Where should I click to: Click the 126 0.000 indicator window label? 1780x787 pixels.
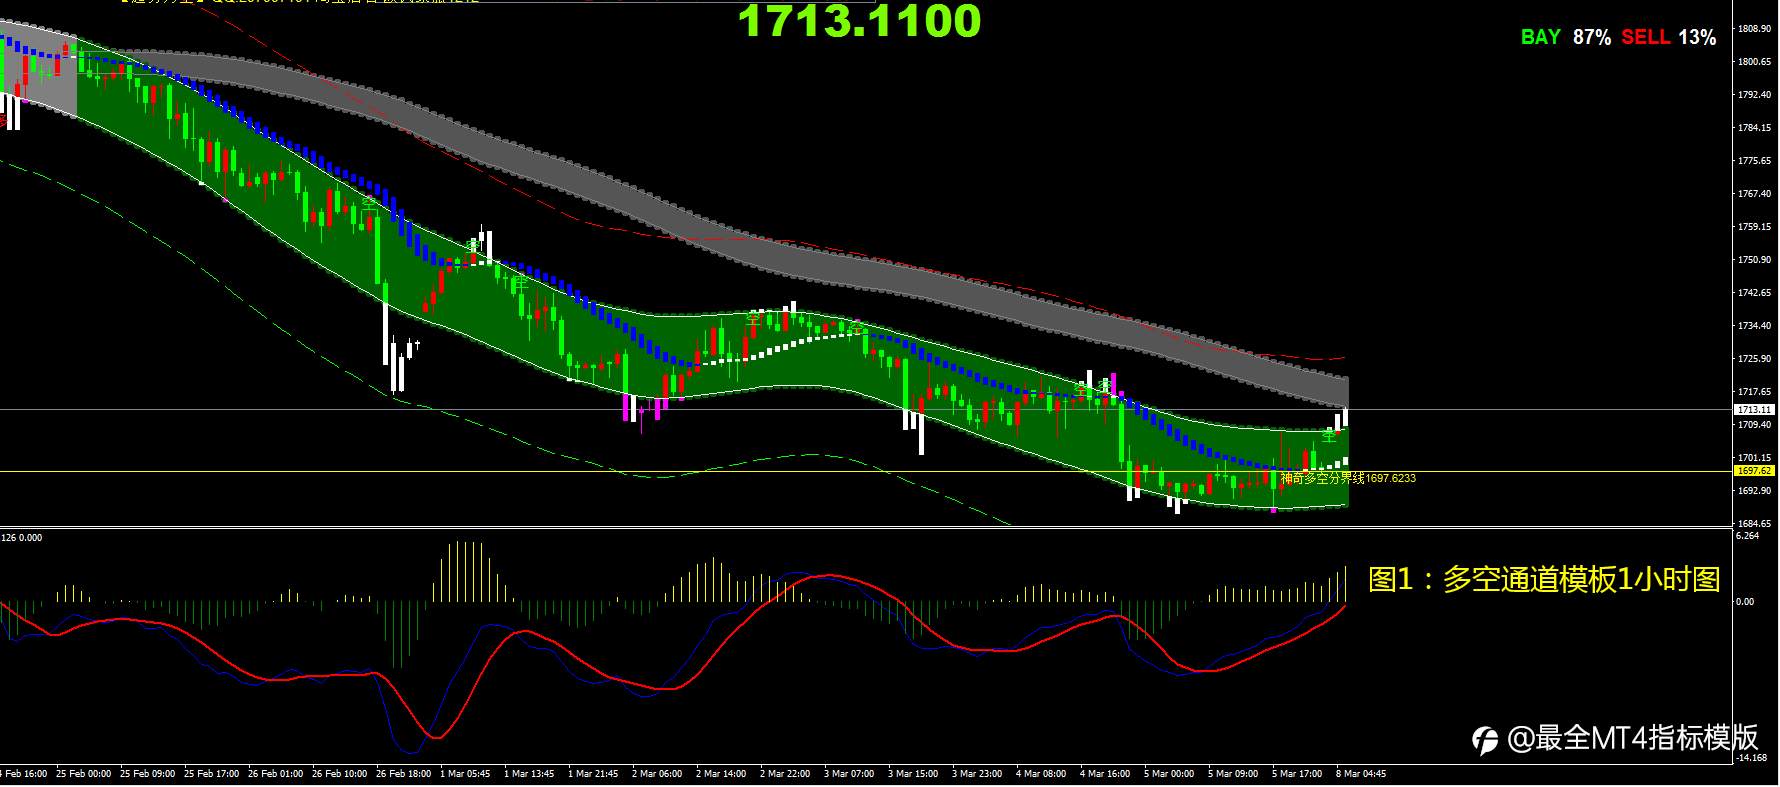point(21,538)
